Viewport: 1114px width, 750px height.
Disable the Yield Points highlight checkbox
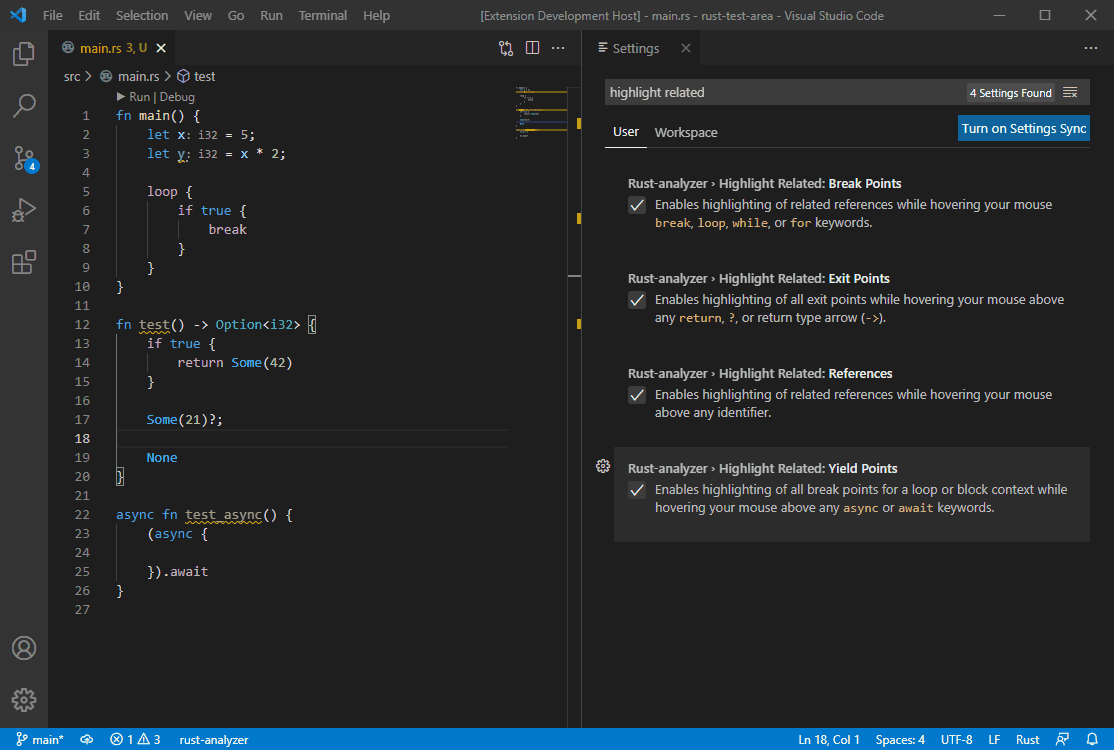coord(637,490)
